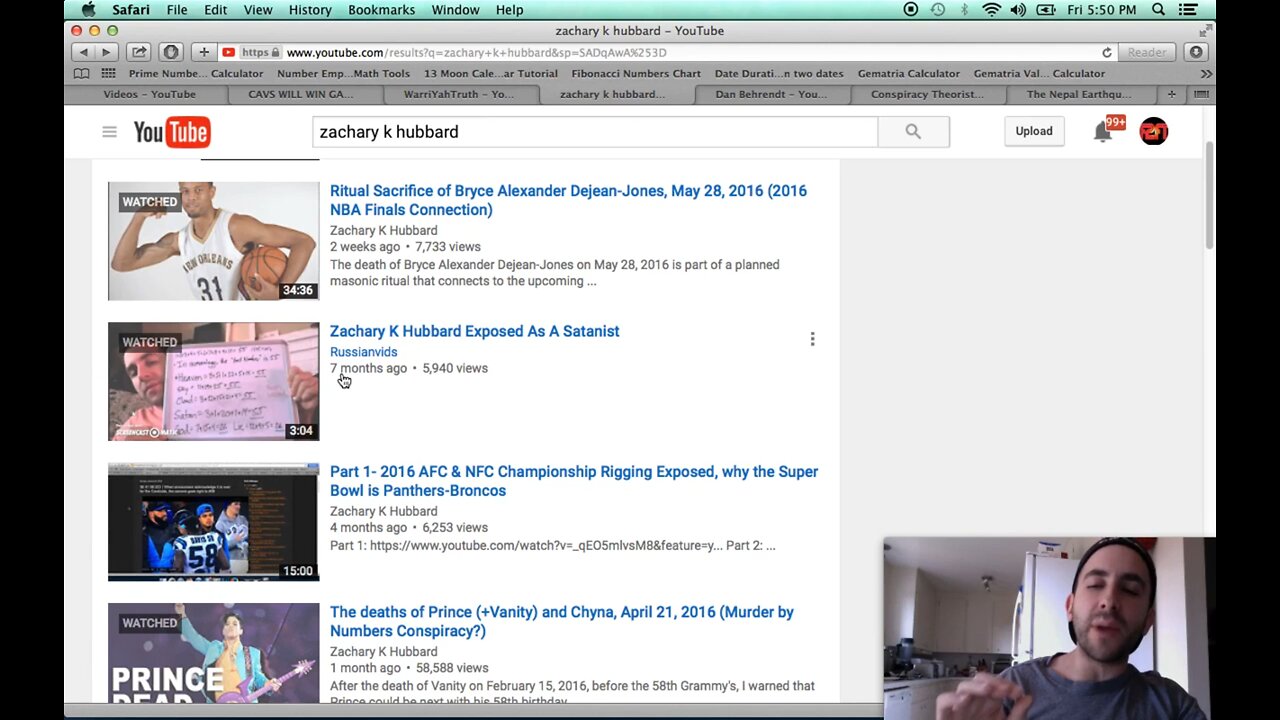Open the Number Emp...Math Tools bookmark

pyautogui.click(x=343, y=73)
